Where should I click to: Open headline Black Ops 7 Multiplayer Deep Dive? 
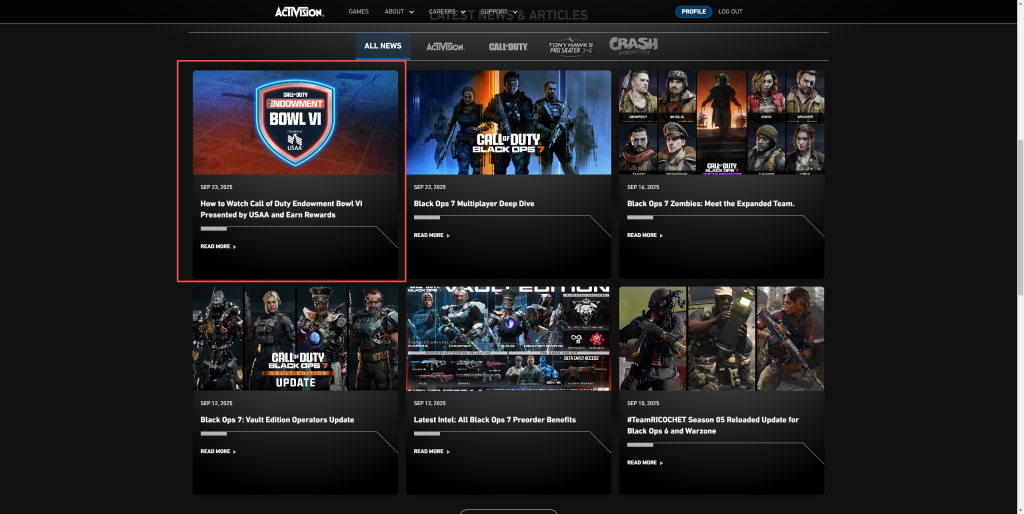click(x=474, y=204)
